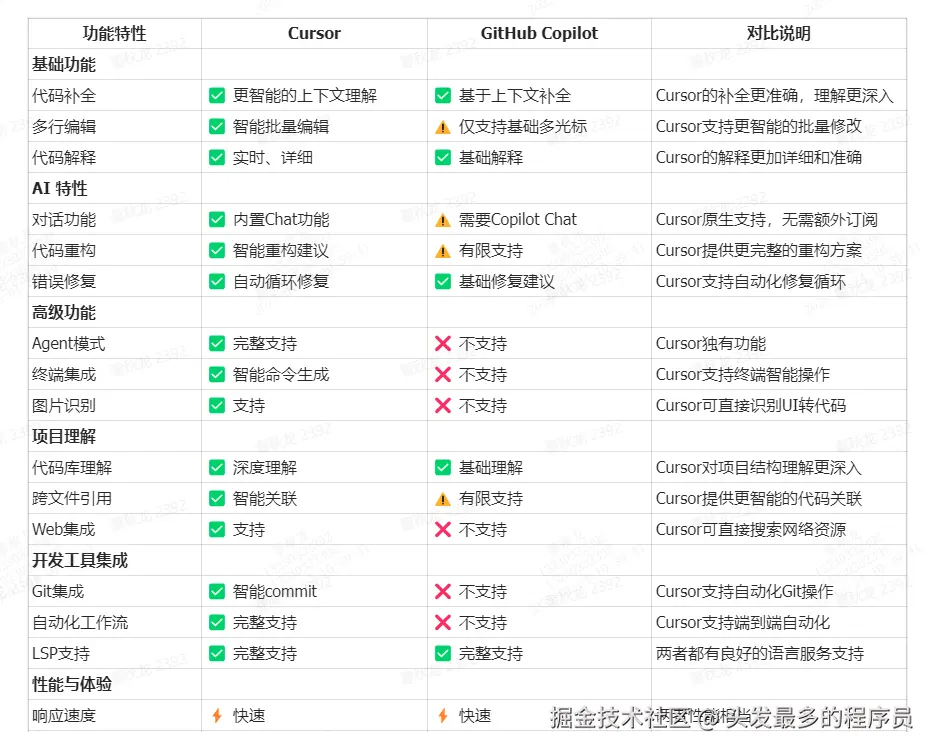Click Cursor green check in Web集成 row
935x752 pixels.
[x=217, y=530]
